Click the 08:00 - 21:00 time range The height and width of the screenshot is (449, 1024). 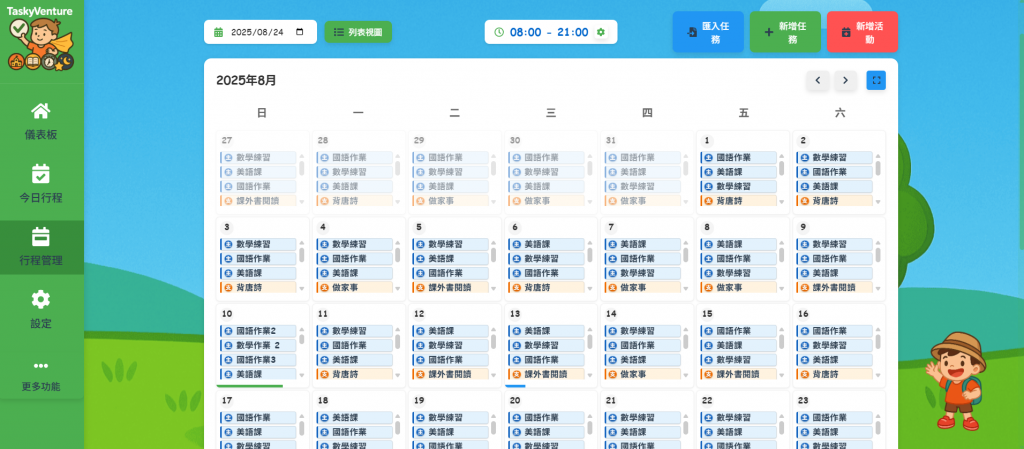[x=549, y=32]
